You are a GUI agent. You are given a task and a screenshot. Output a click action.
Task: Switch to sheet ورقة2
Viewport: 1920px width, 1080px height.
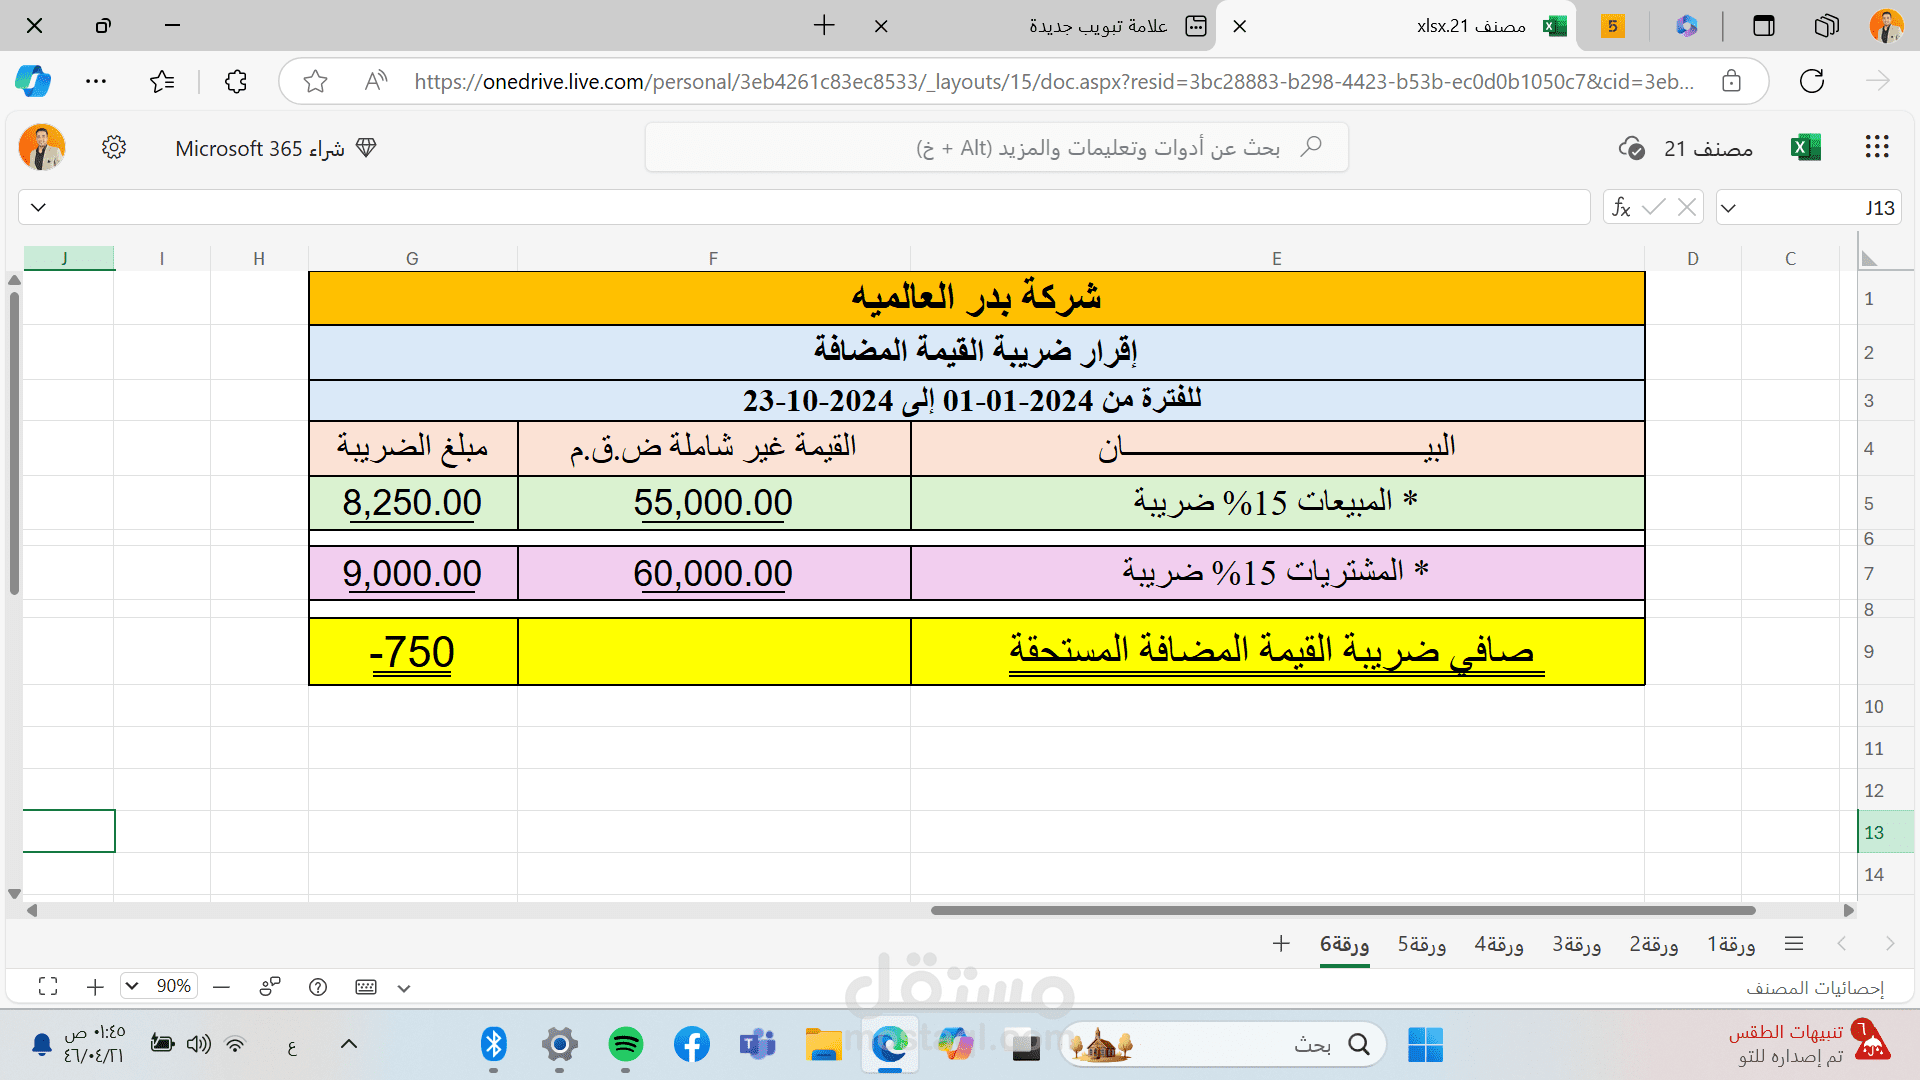click(x=1654, y=944)
